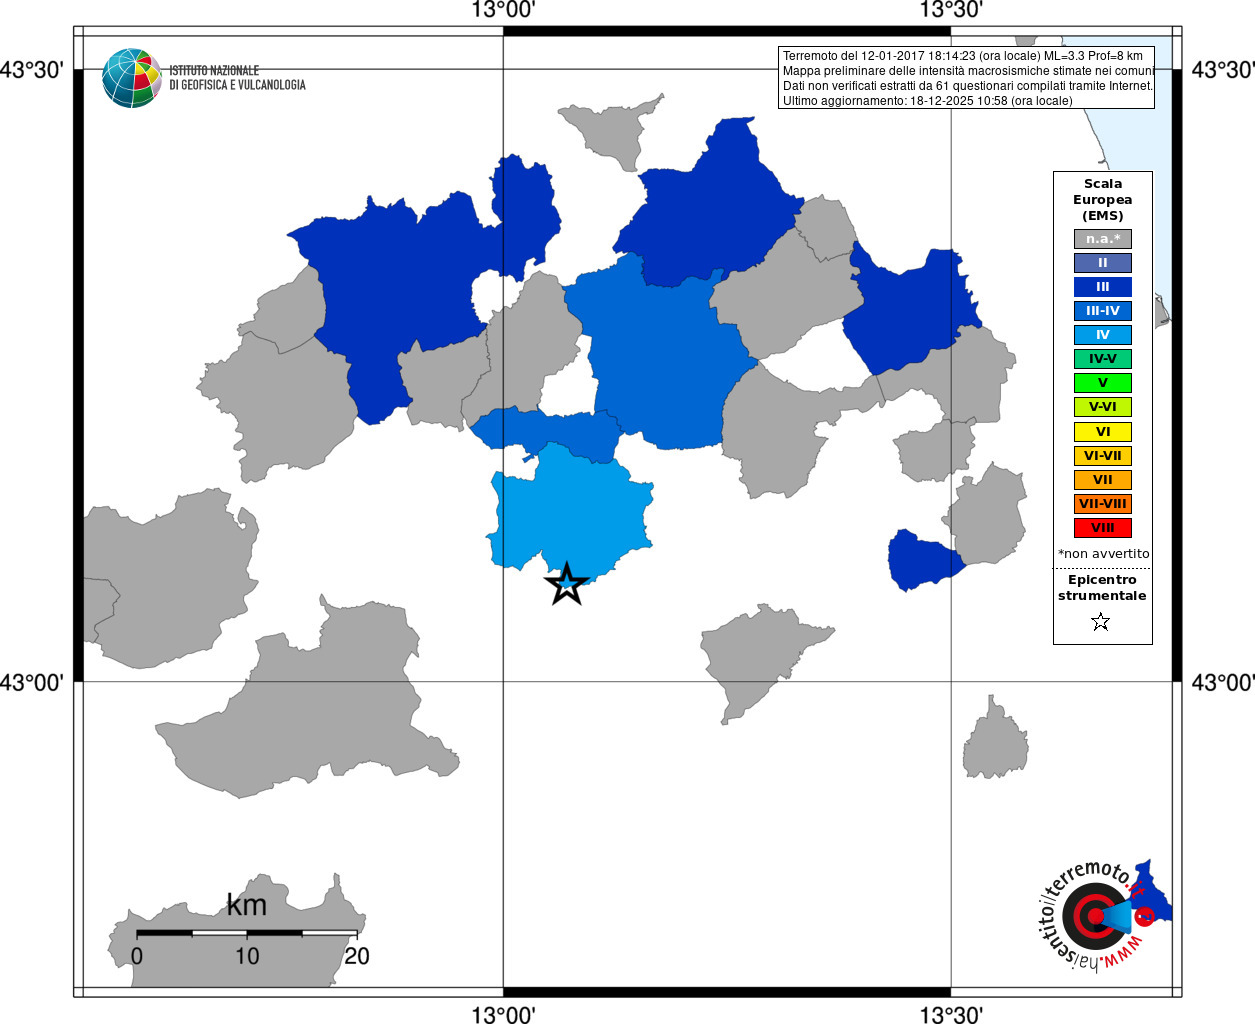1255x1024 pixels.
Task: Select the intensity VI yellow swatch
Action: pos(1103,432)
